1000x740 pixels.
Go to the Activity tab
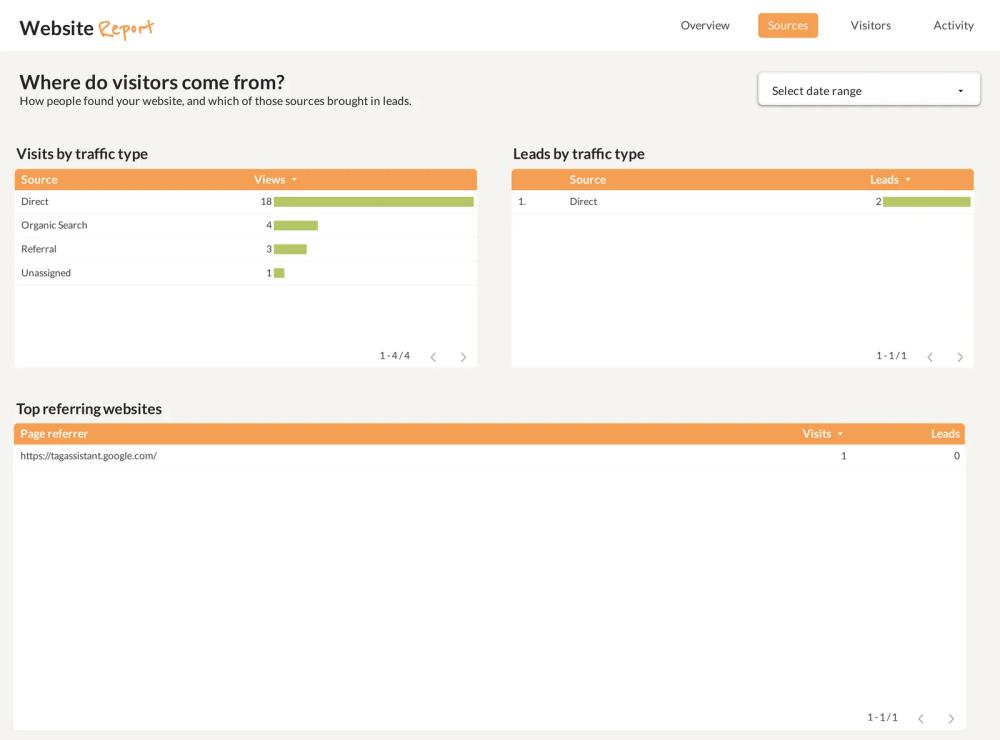point(953,26)
